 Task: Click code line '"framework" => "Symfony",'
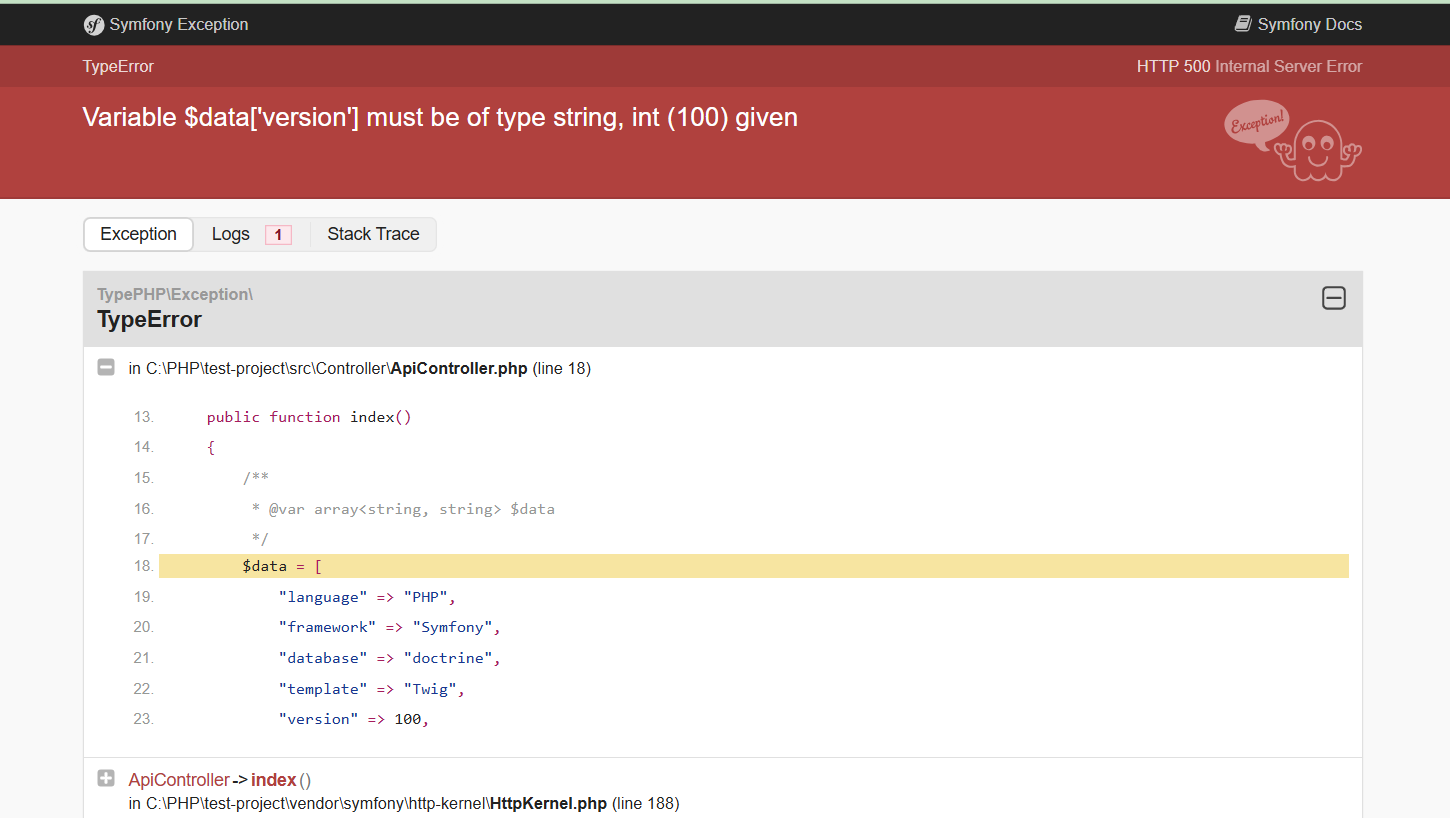click(389, 627)
